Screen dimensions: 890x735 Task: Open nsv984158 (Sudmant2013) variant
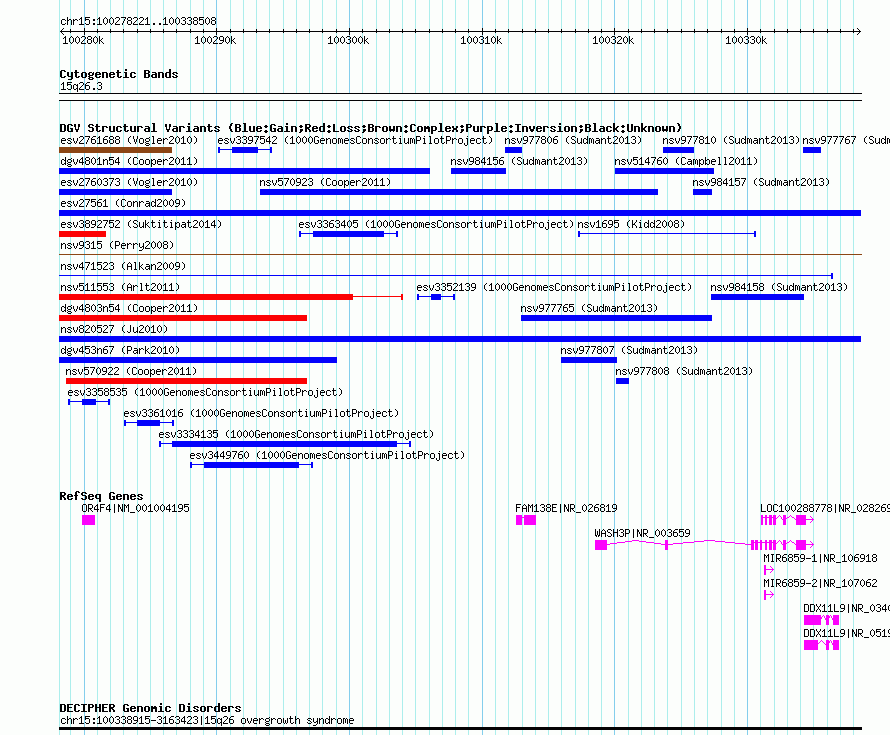point(779,287)
